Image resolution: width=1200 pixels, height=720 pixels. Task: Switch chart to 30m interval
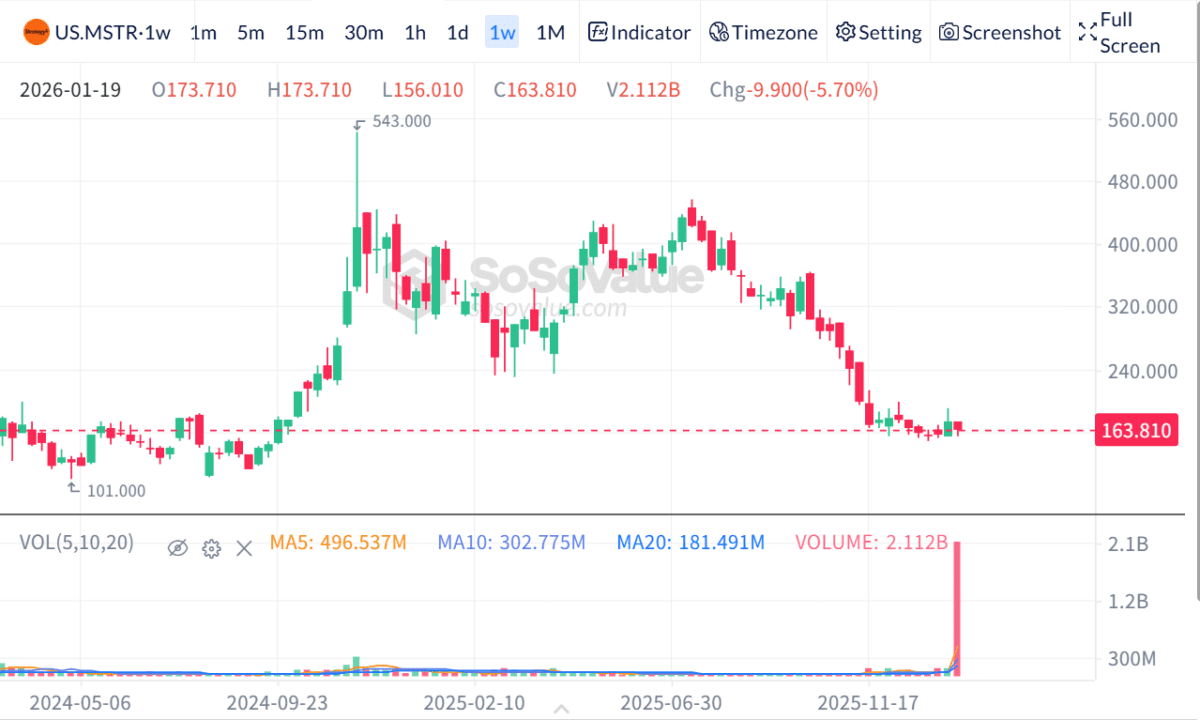click(364, 33)
